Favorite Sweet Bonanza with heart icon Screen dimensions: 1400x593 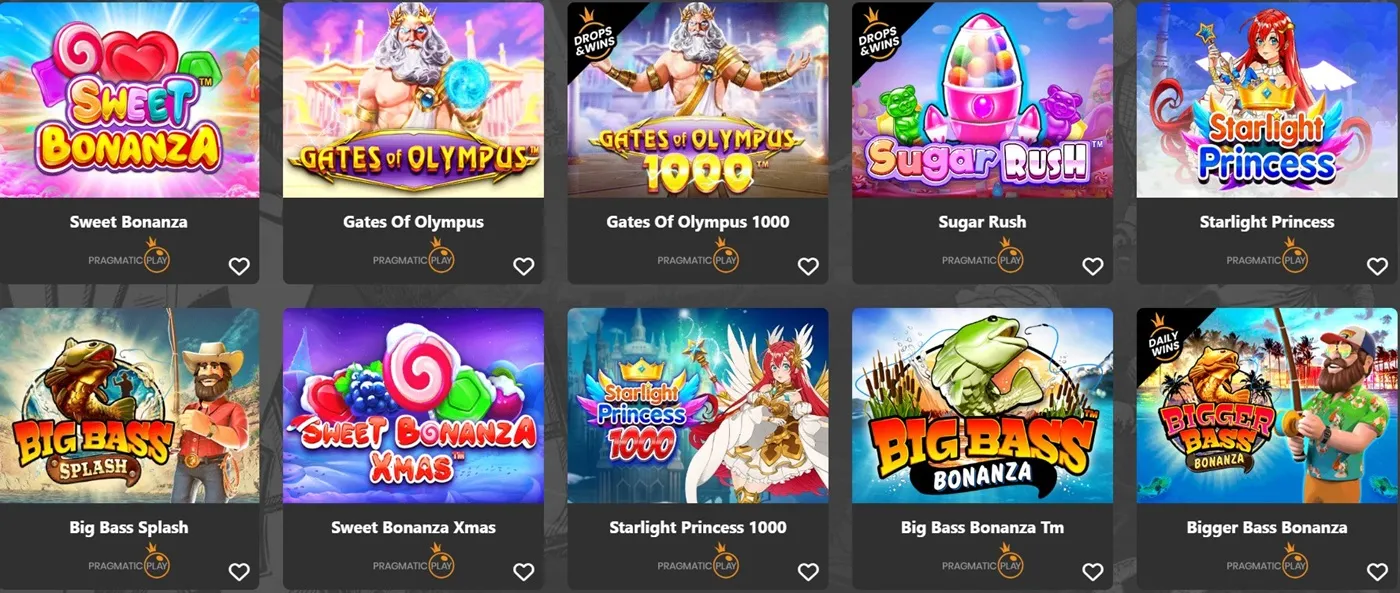click(239, 266)
